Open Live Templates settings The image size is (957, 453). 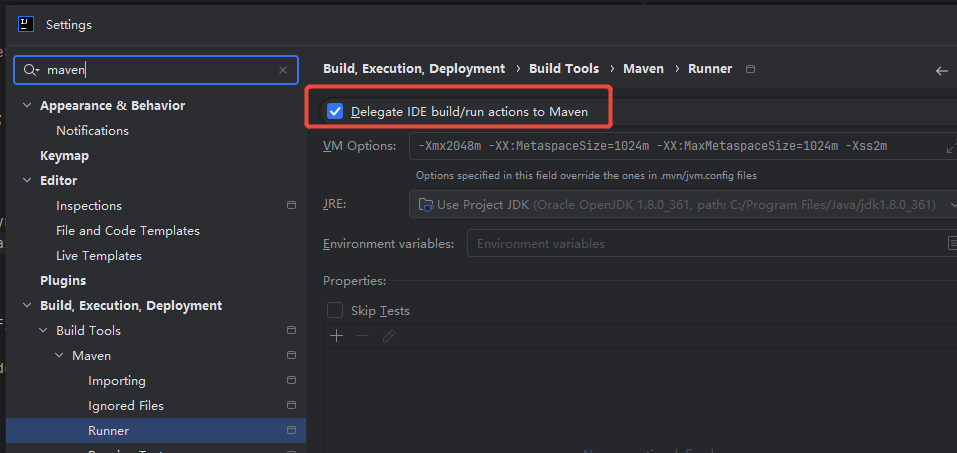point(99,256)
